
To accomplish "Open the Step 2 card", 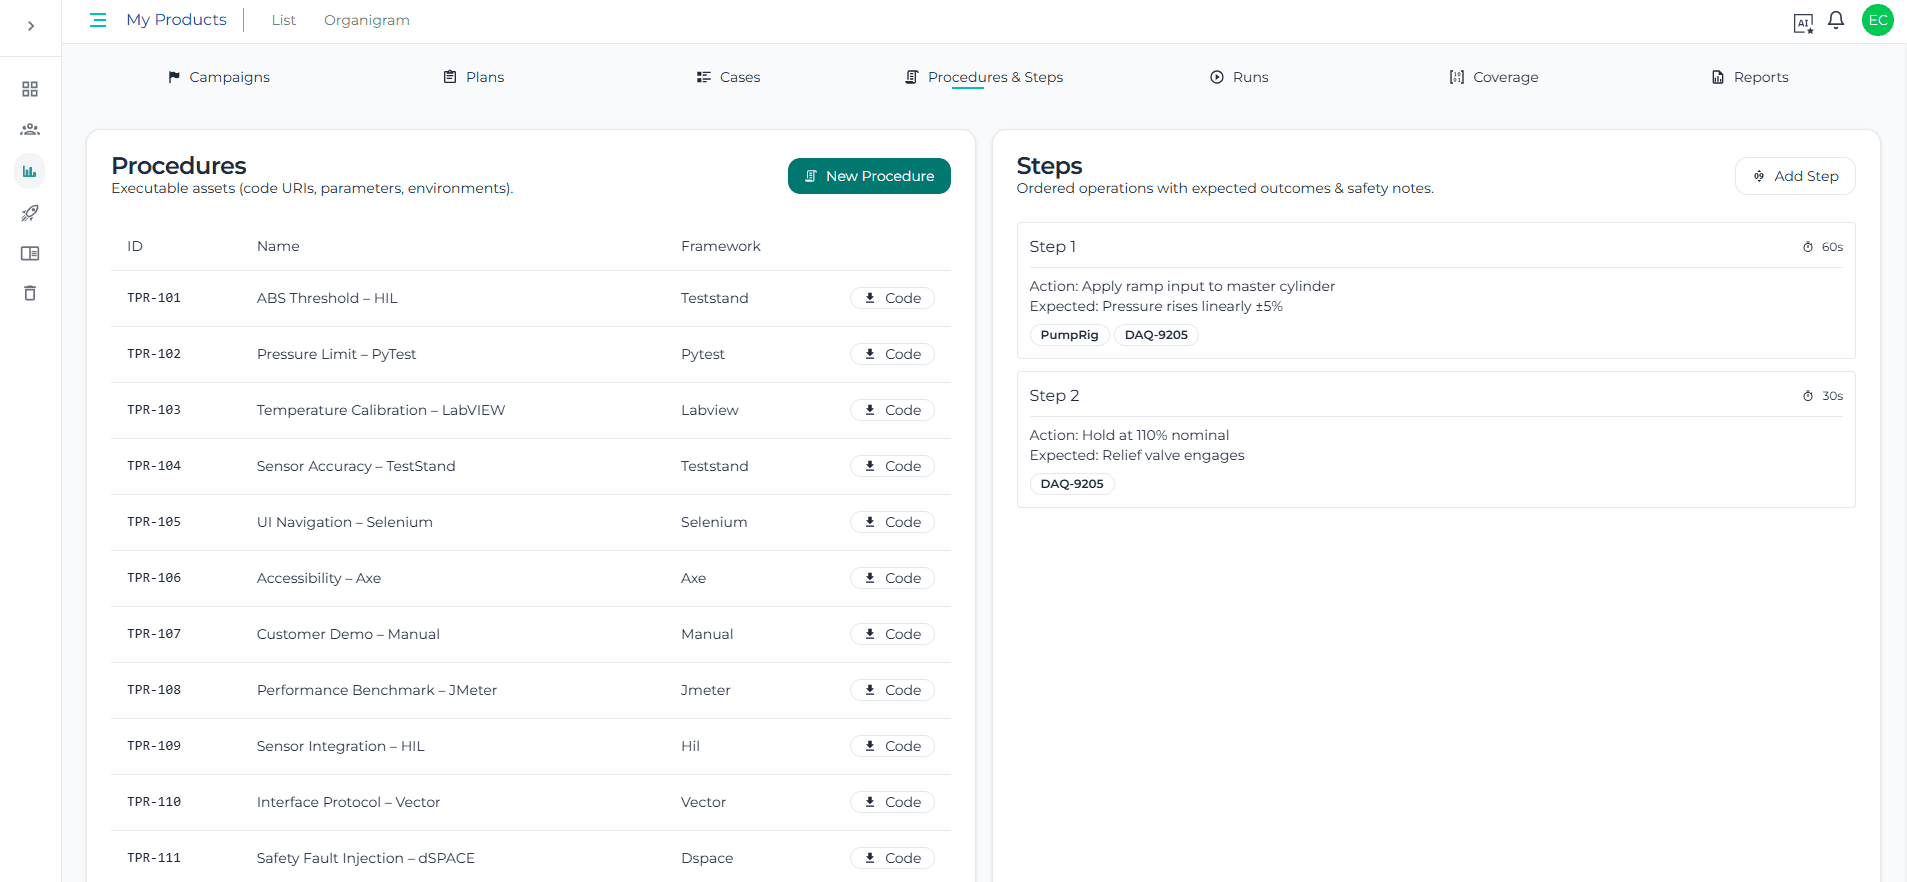I will pyautogui.click(x=1435, y=396).
